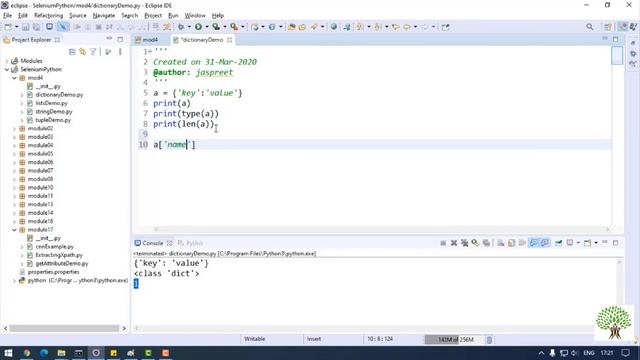Open the Window menu
640x360 pixels.
(x=195, y=16)
